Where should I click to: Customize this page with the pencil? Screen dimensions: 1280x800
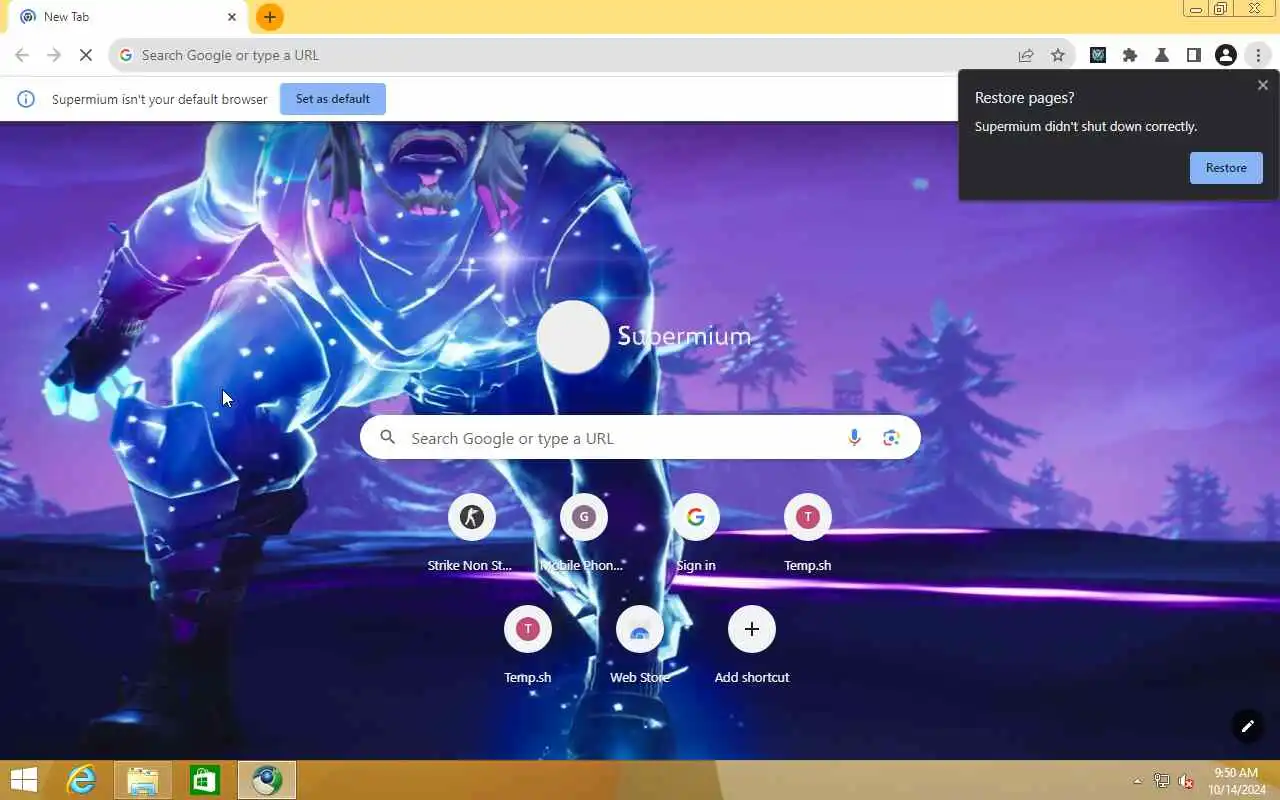point(1247,726)
